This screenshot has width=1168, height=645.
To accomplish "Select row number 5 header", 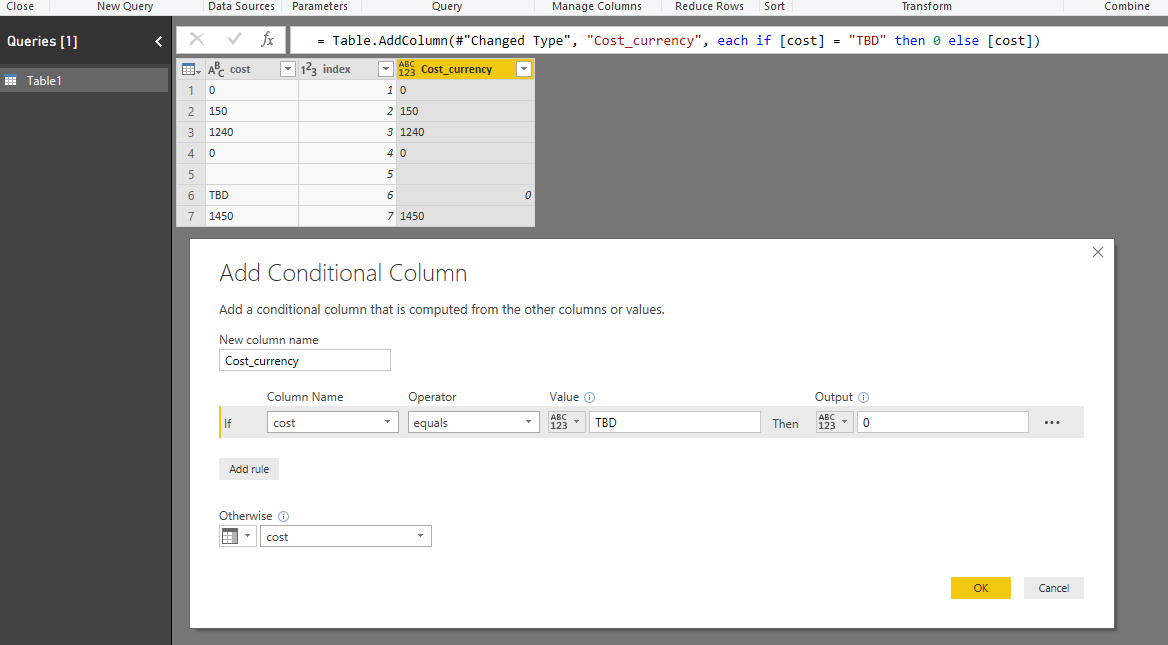I will [x=191, y=174].
